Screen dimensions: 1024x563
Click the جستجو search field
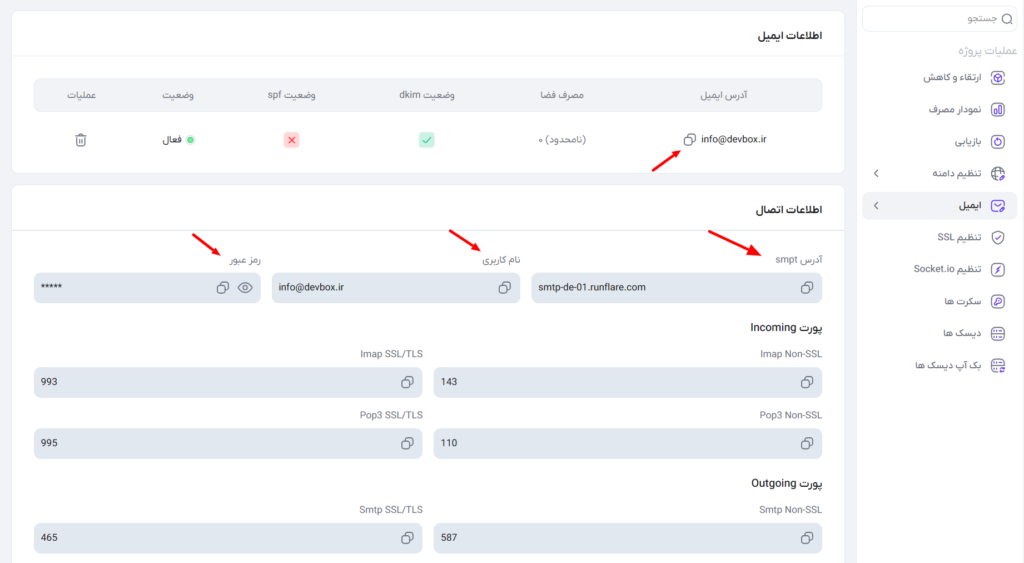click(940, 19)
